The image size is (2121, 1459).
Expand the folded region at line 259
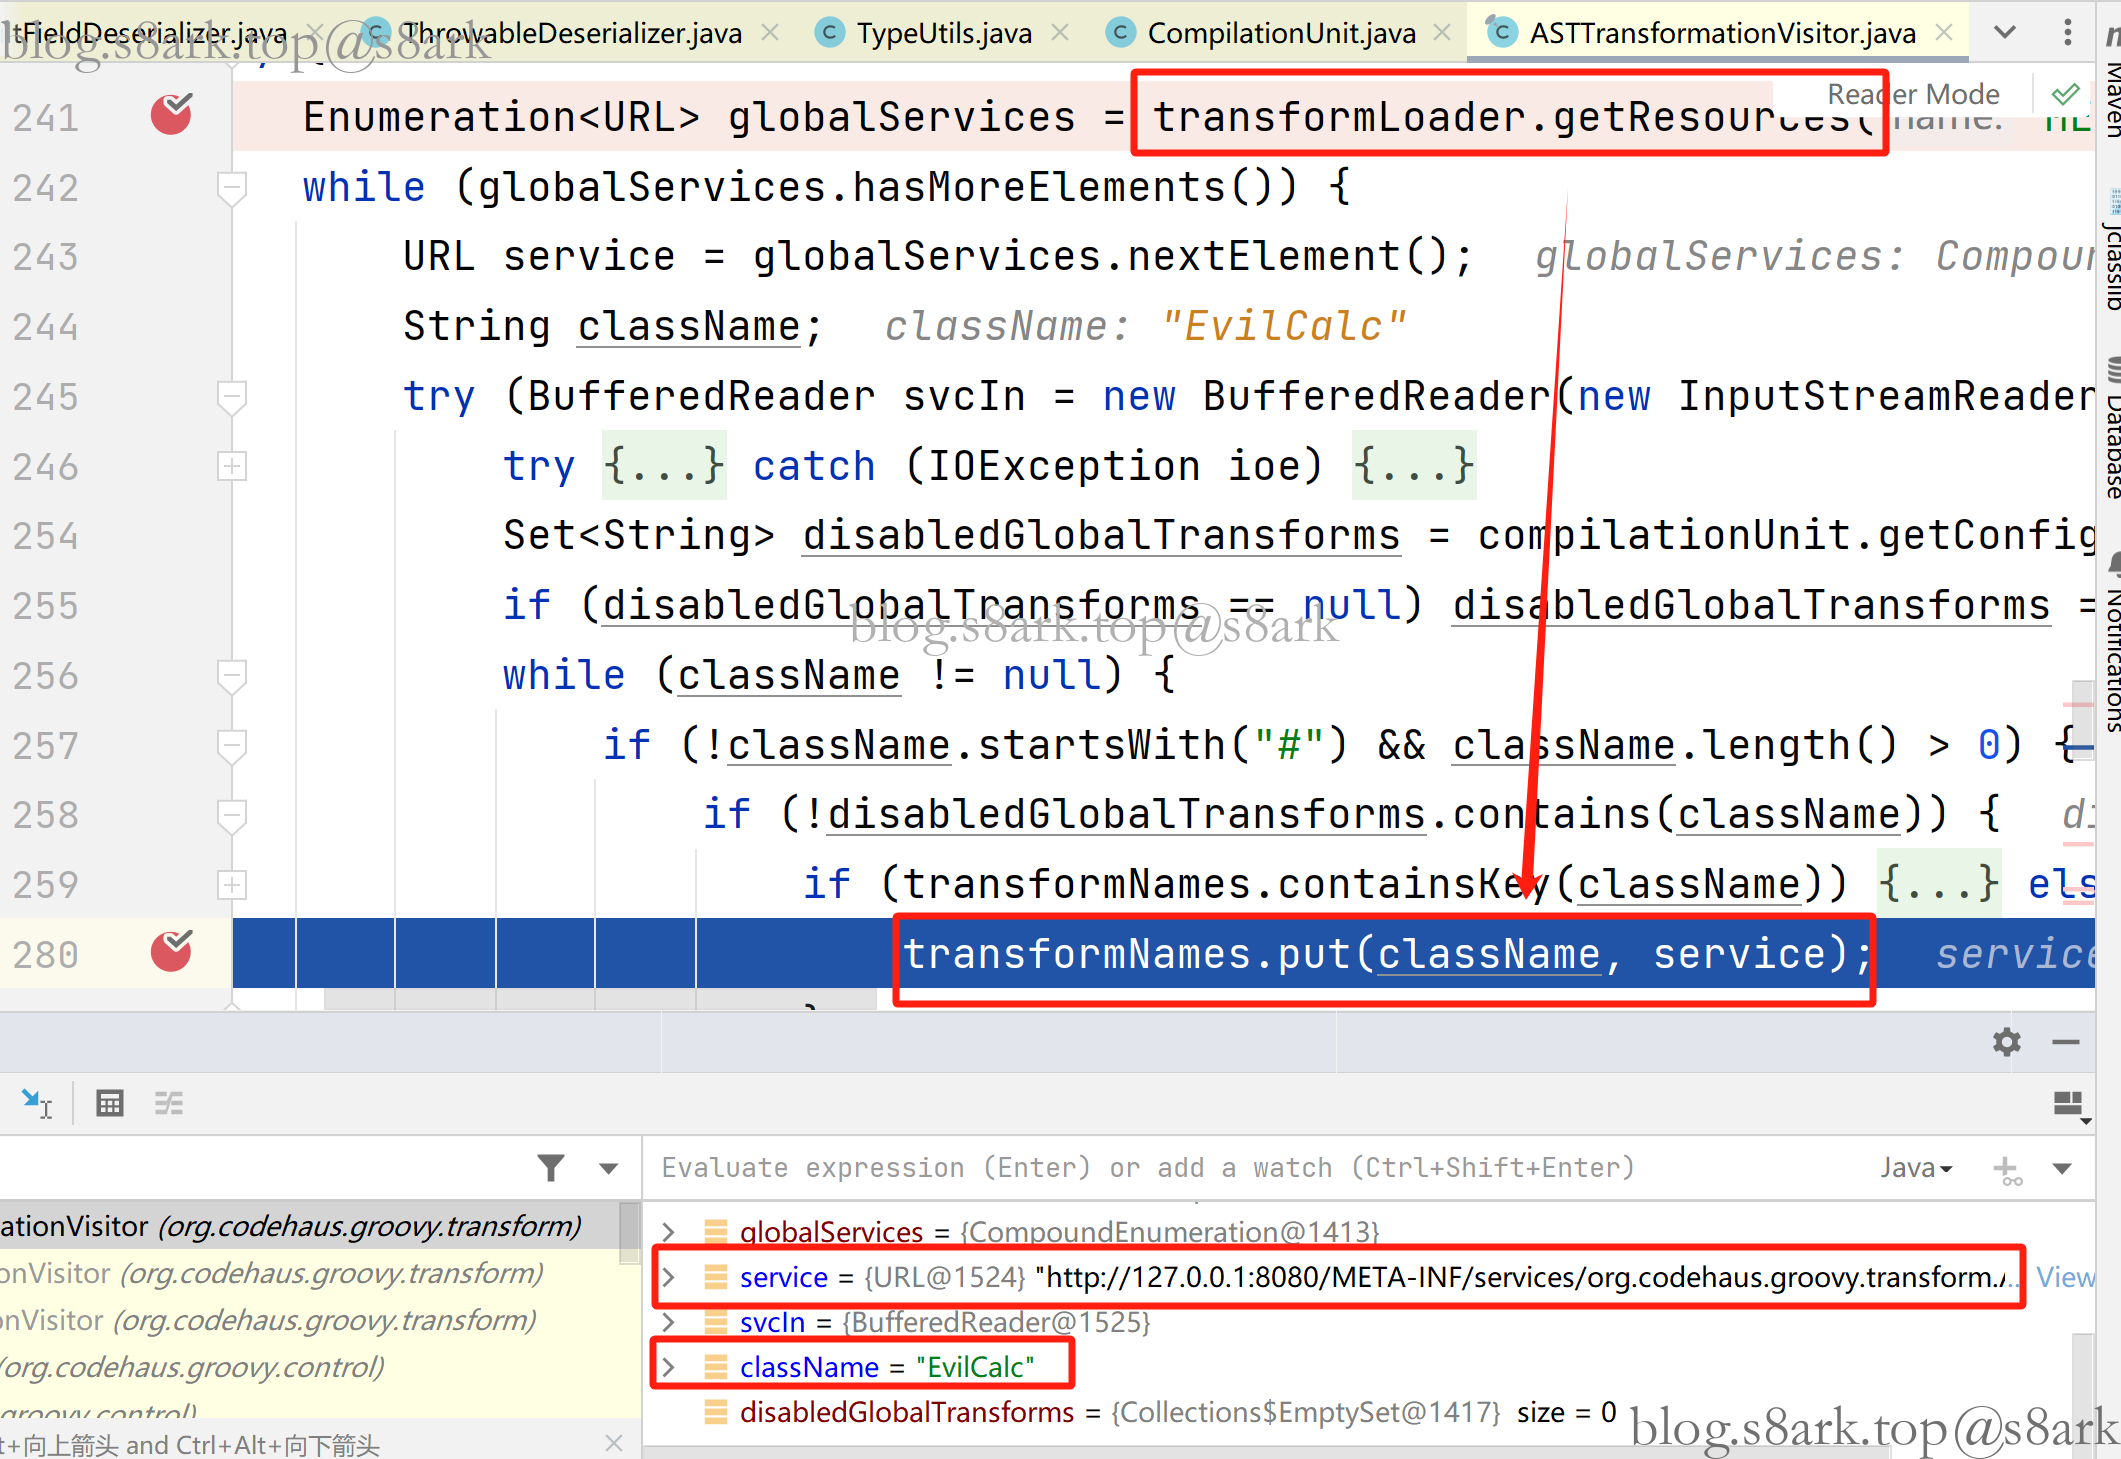(231, 884)
